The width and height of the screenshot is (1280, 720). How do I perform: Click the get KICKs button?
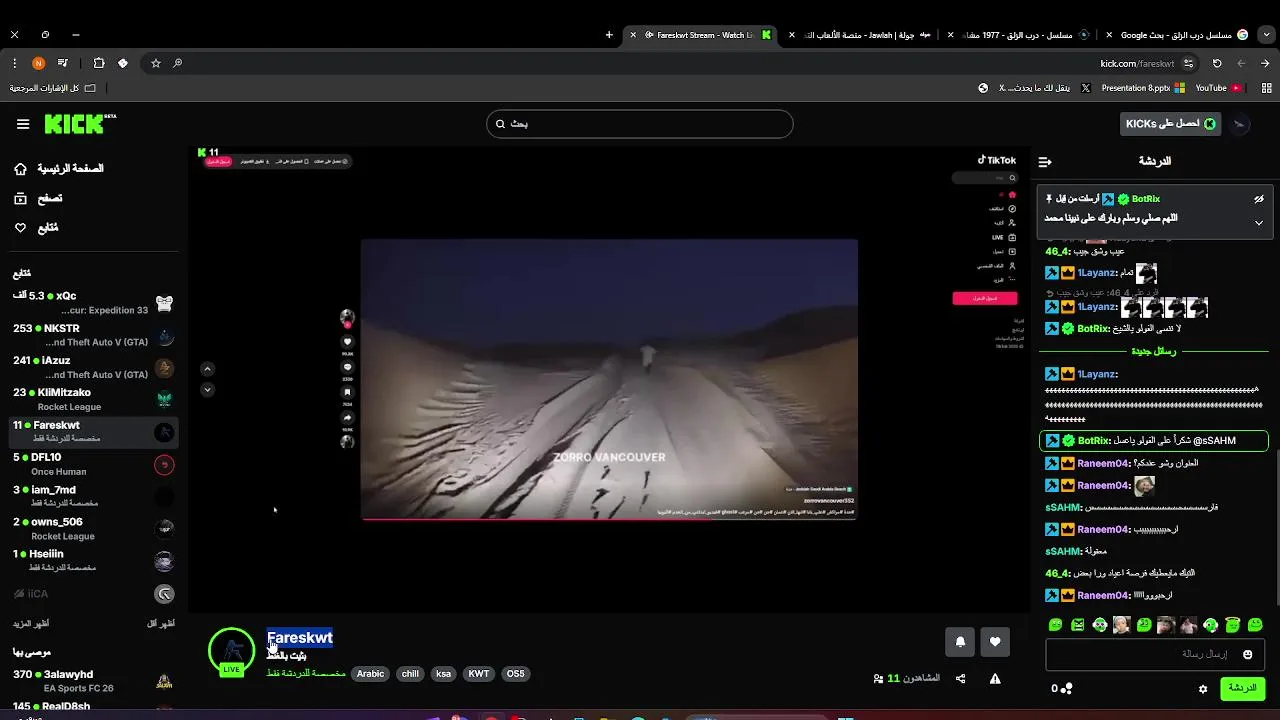(1171, 124)
